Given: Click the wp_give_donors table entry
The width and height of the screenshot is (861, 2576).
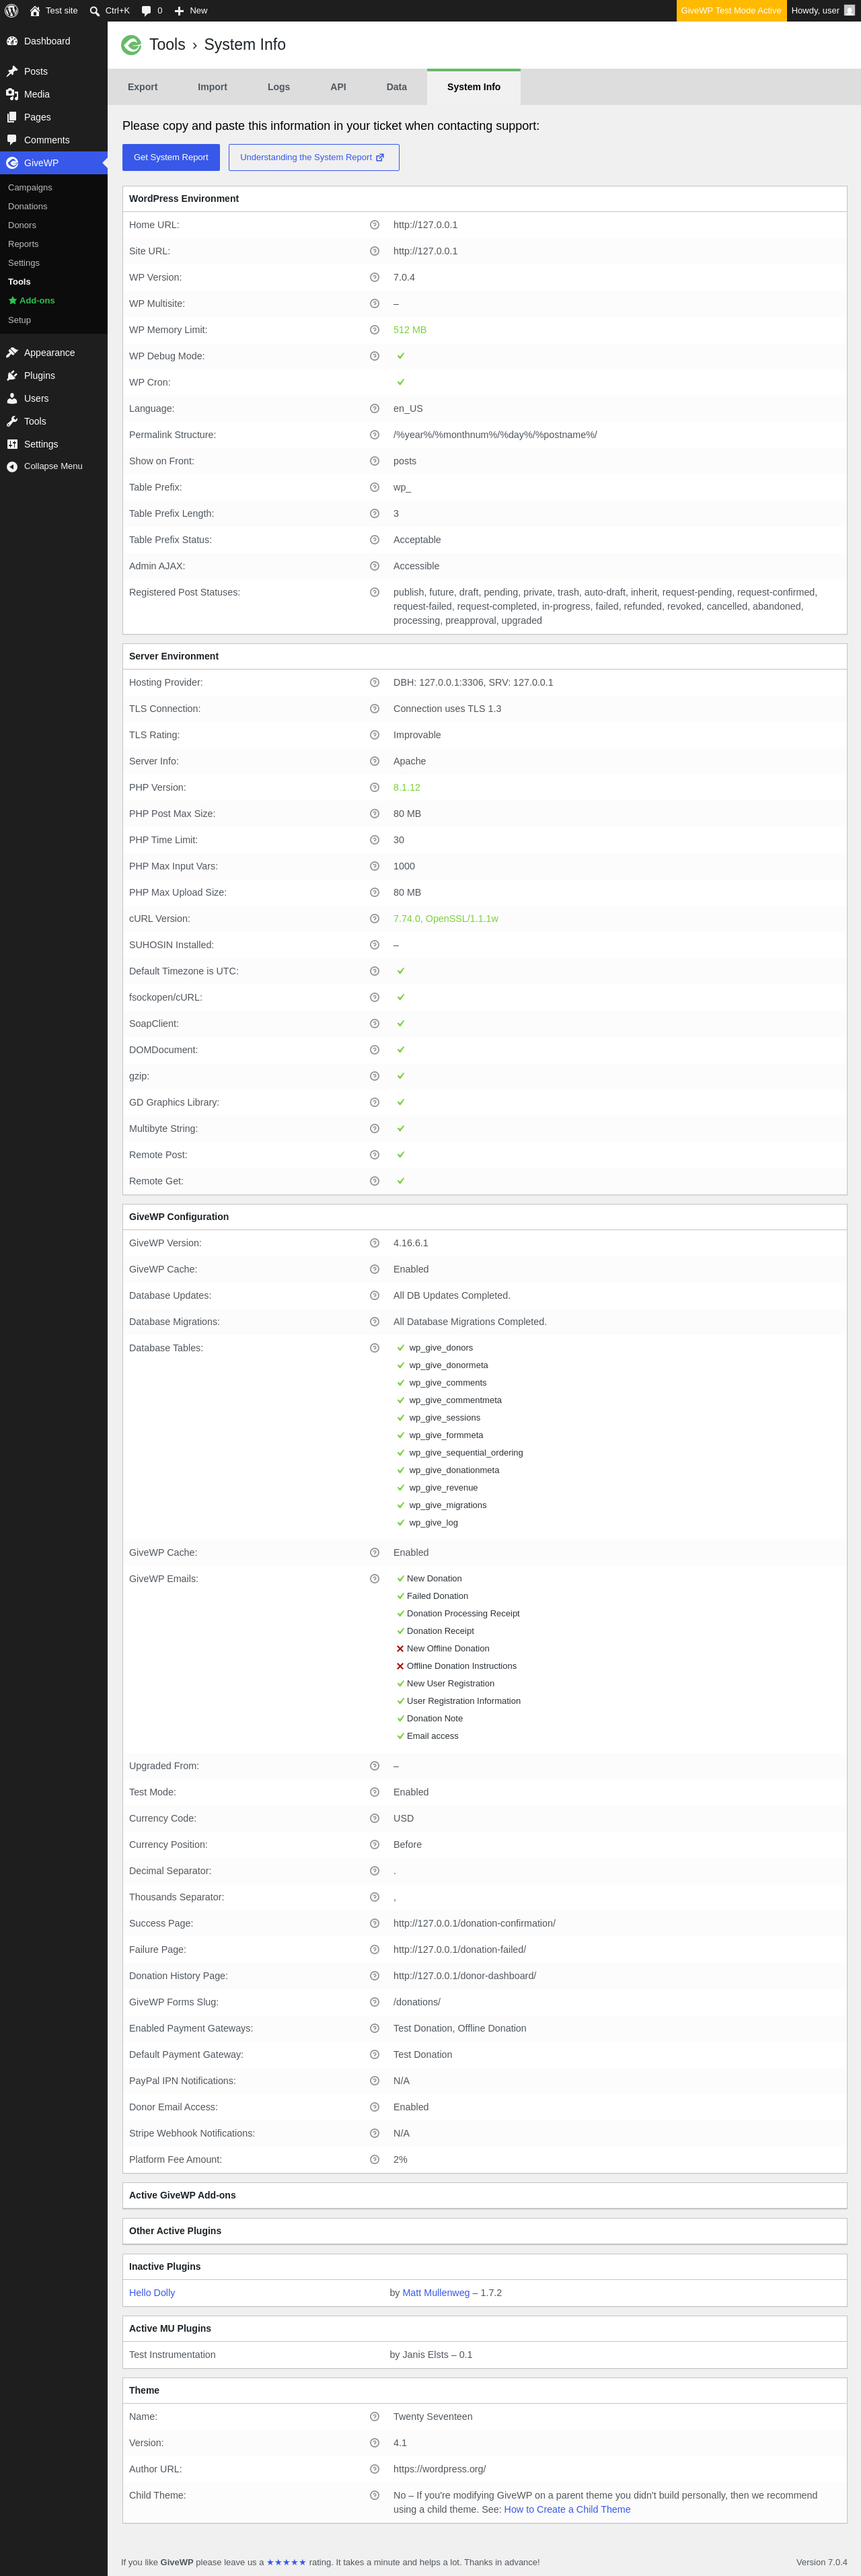Looking at the screenshot, I should (x=441, y=1348).
